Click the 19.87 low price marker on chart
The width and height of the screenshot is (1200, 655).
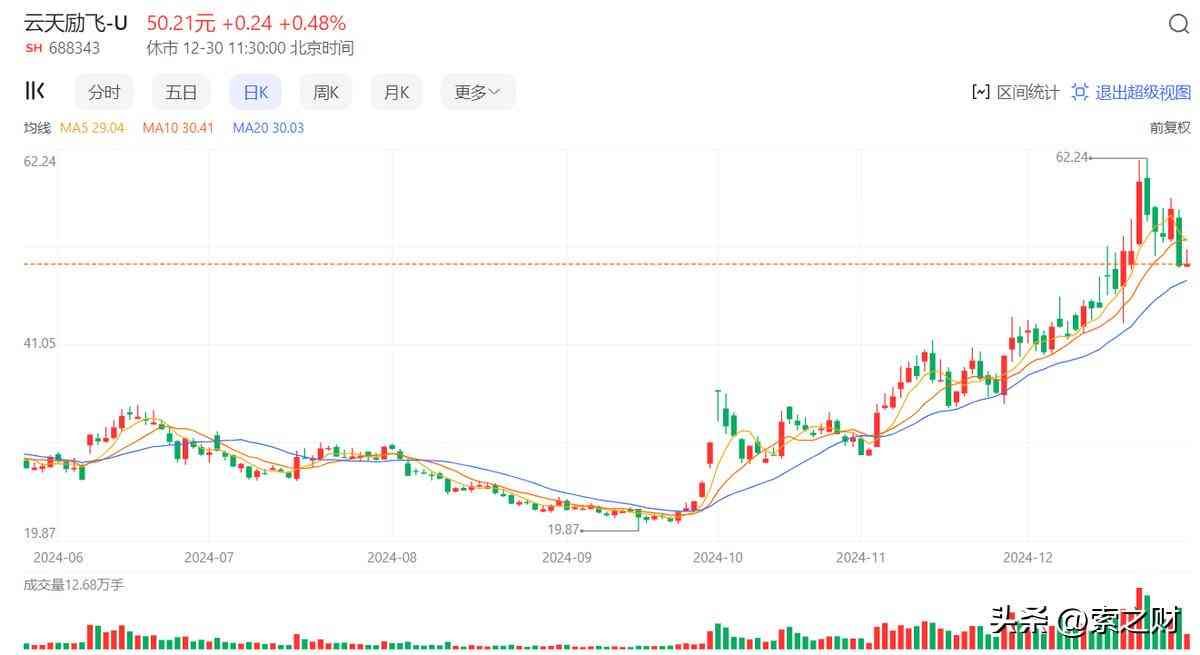tap(564, 528)
